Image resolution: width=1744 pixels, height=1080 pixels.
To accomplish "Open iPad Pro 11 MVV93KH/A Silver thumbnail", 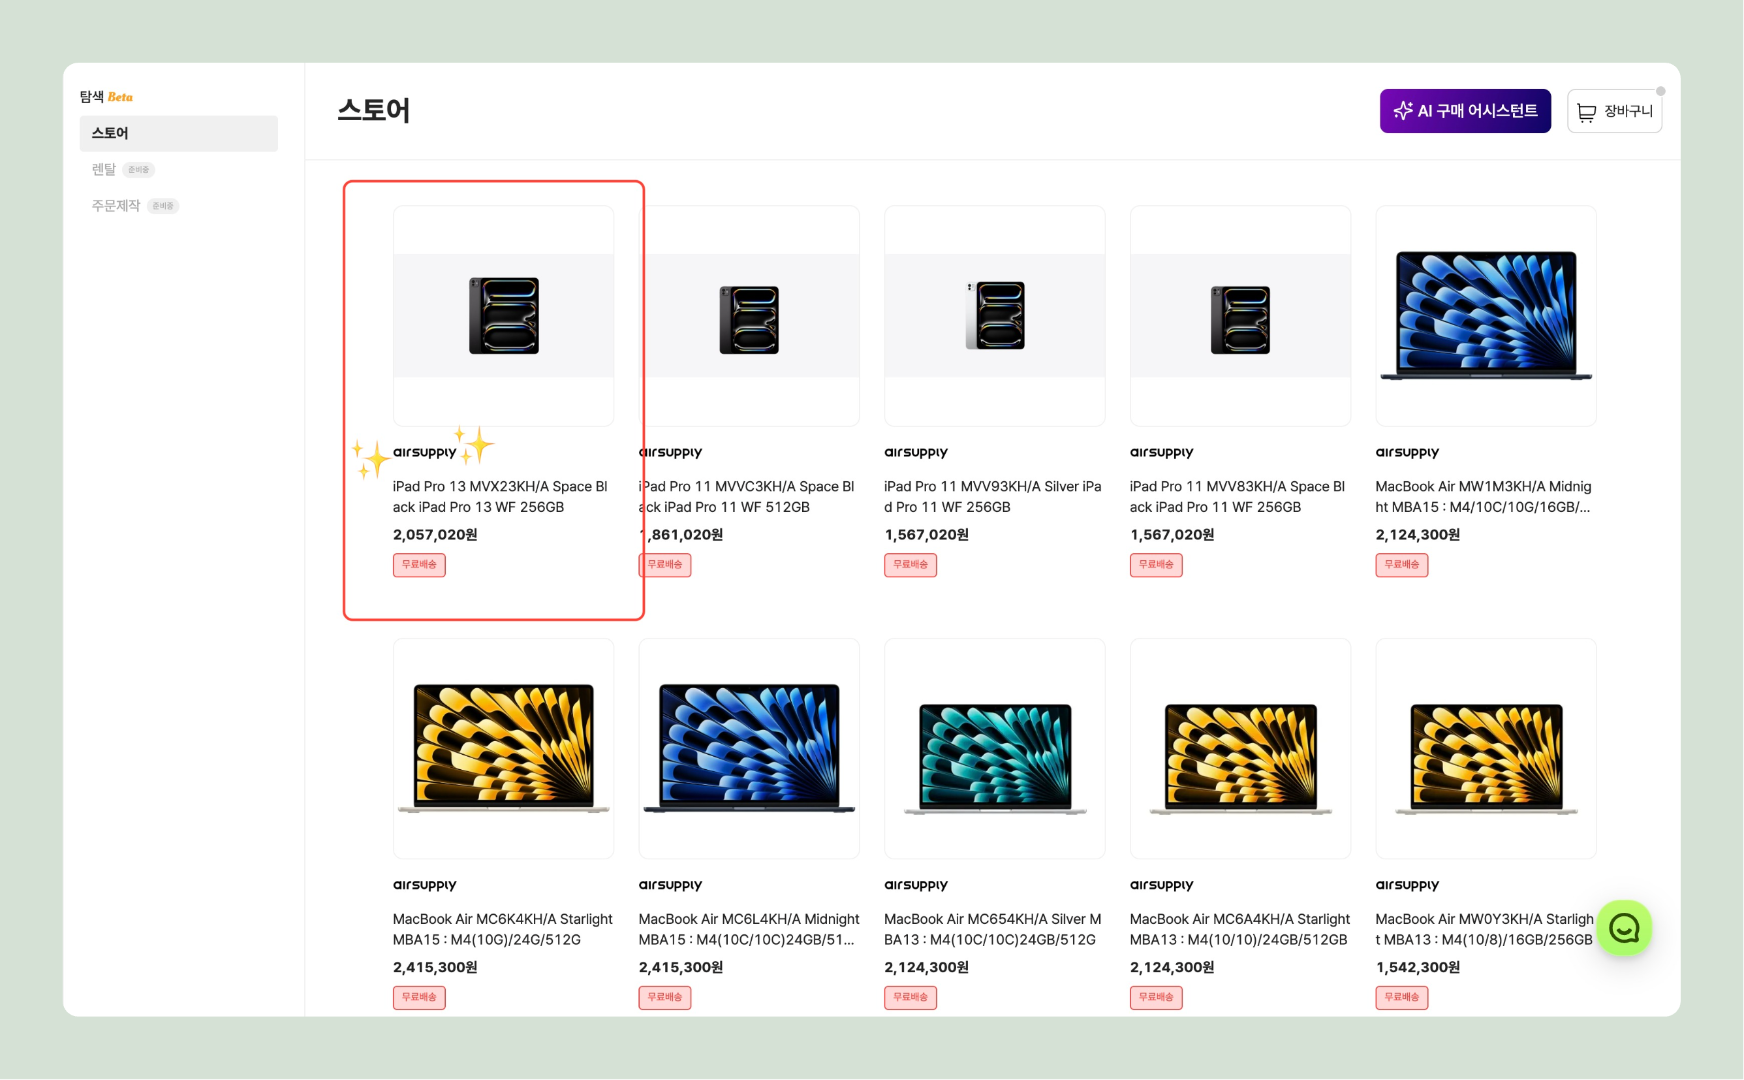I will pyautogui.click(x=994, y=316).
